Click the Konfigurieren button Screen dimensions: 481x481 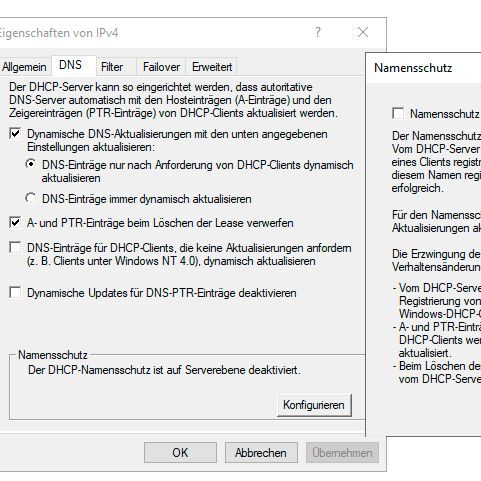[x=314, y=405]
